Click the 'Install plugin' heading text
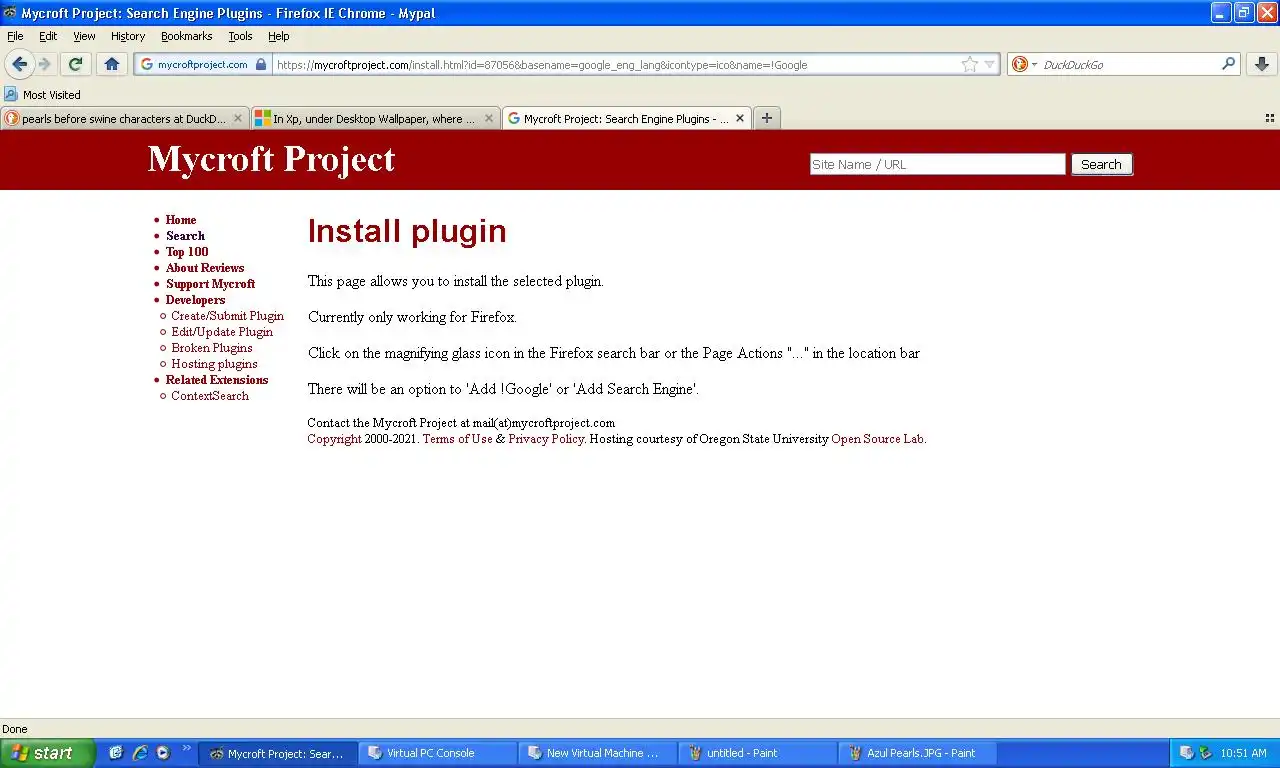The width and height of the screenshot is (1280, 768). tap(407, 231)
